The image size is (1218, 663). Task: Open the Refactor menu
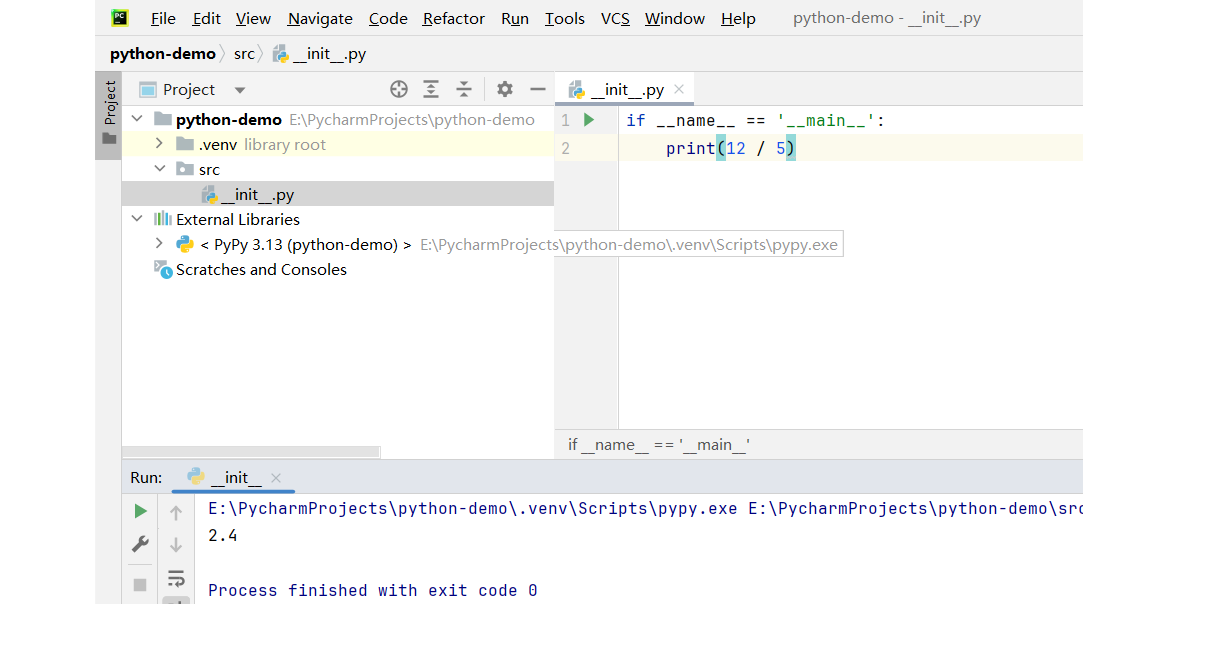click(454, 18)
